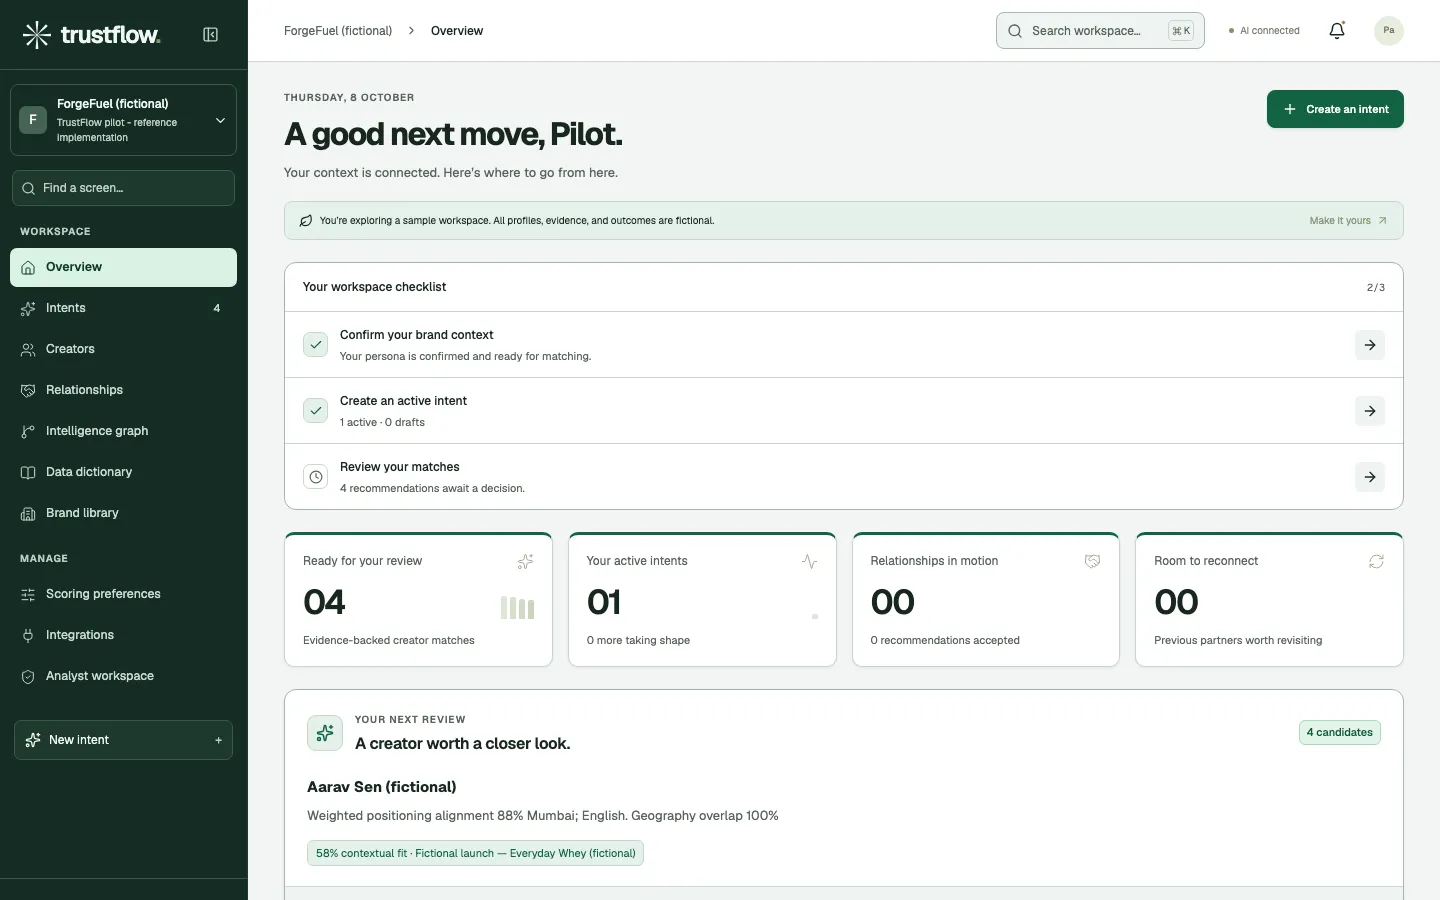Open the Creators menu item

(x=123, y=349)
